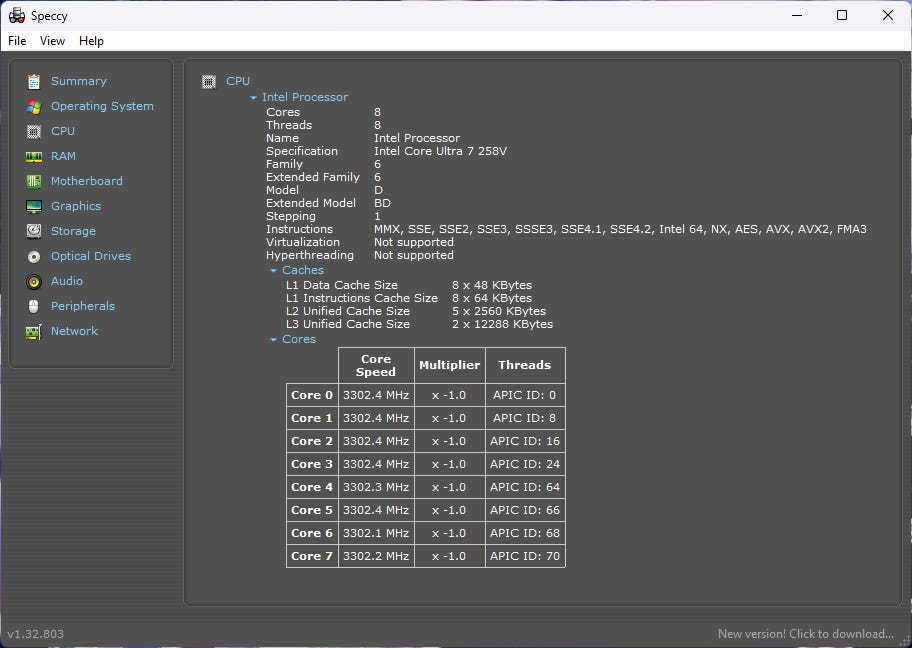The image size is (912, 648).
Task: Click the Core 7 speed 3302.2 MHz
Action: (x=376, y=556)
